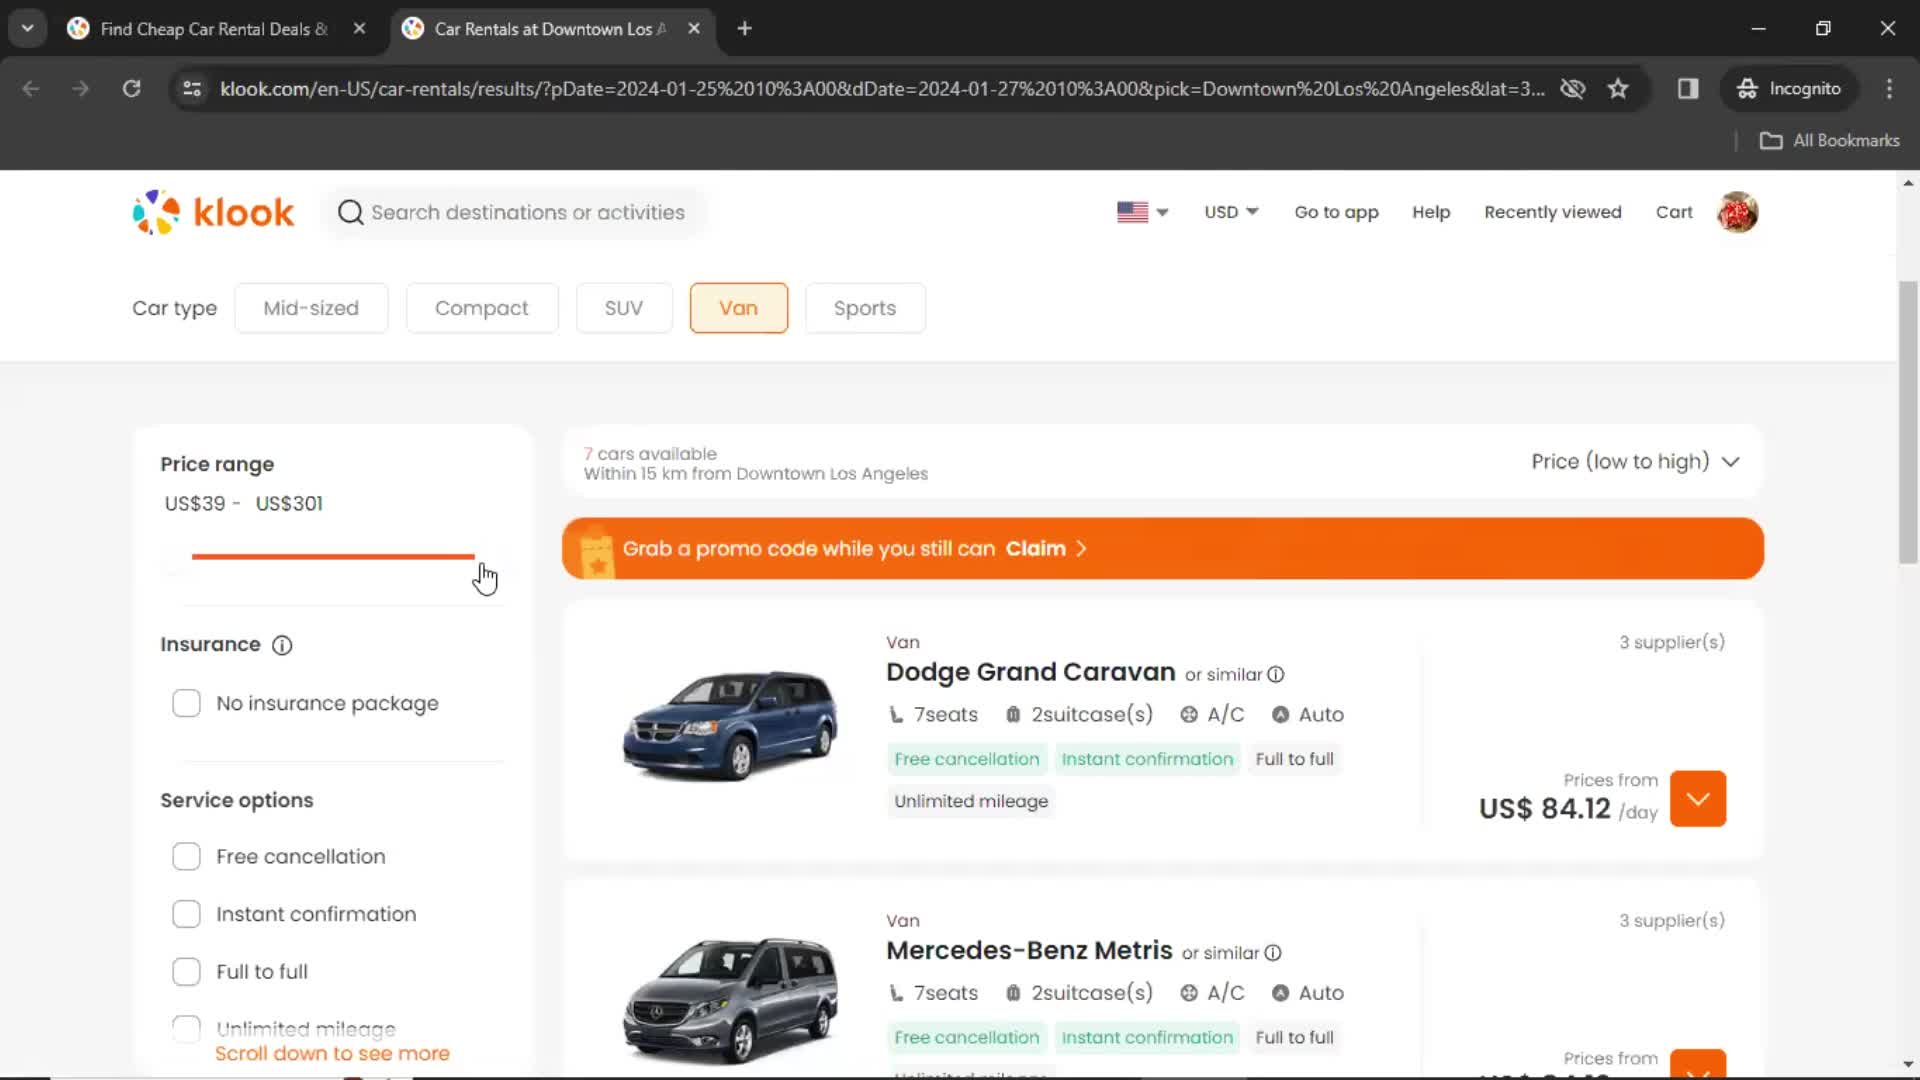Click the cart icon in navigation
This screenshot has height=1080, width=1920.
[x=1673, y=212]
